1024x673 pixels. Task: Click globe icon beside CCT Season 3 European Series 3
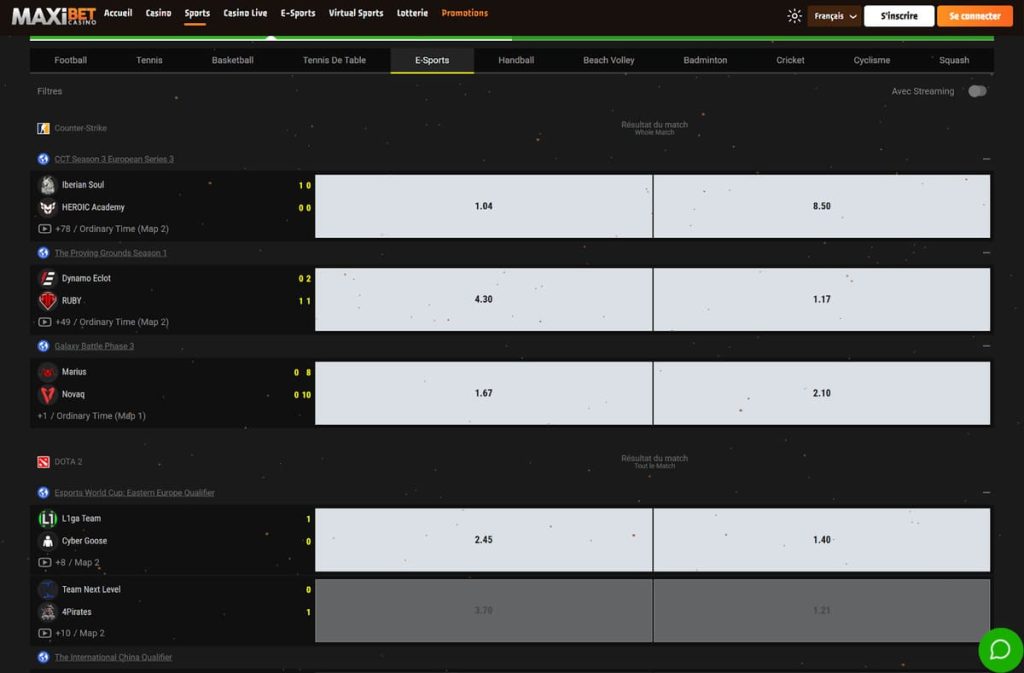click(43, 159)
